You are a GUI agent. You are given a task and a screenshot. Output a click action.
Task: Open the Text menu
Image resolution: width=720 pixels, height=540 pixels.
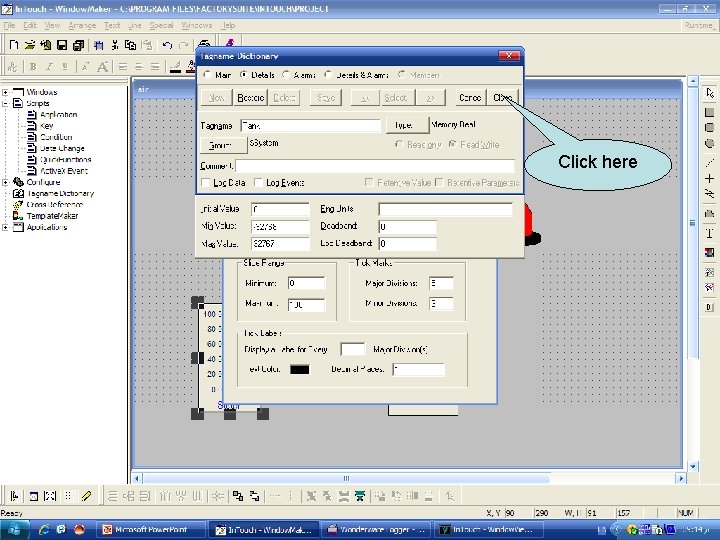coord(112,25)
